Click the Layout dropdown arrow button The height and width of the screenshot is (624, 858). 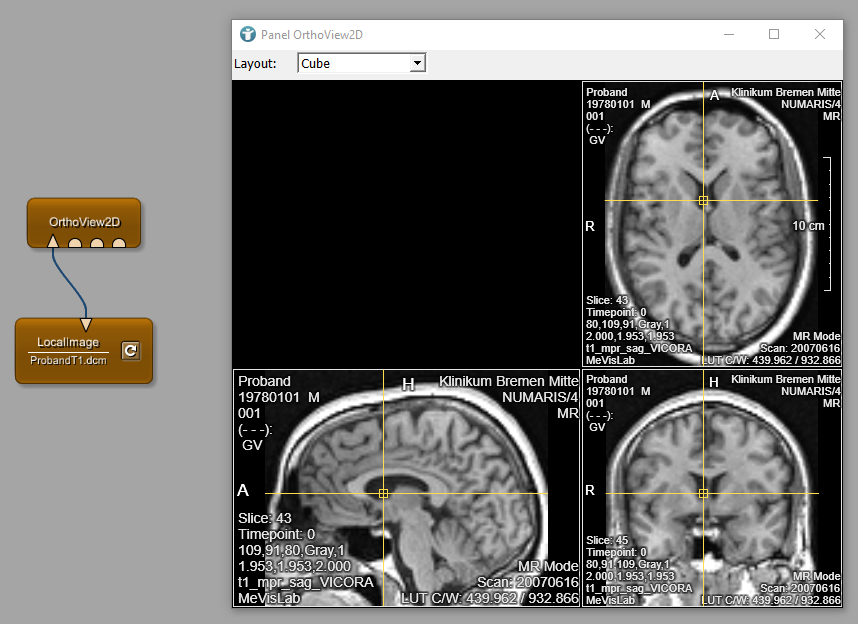418,63
